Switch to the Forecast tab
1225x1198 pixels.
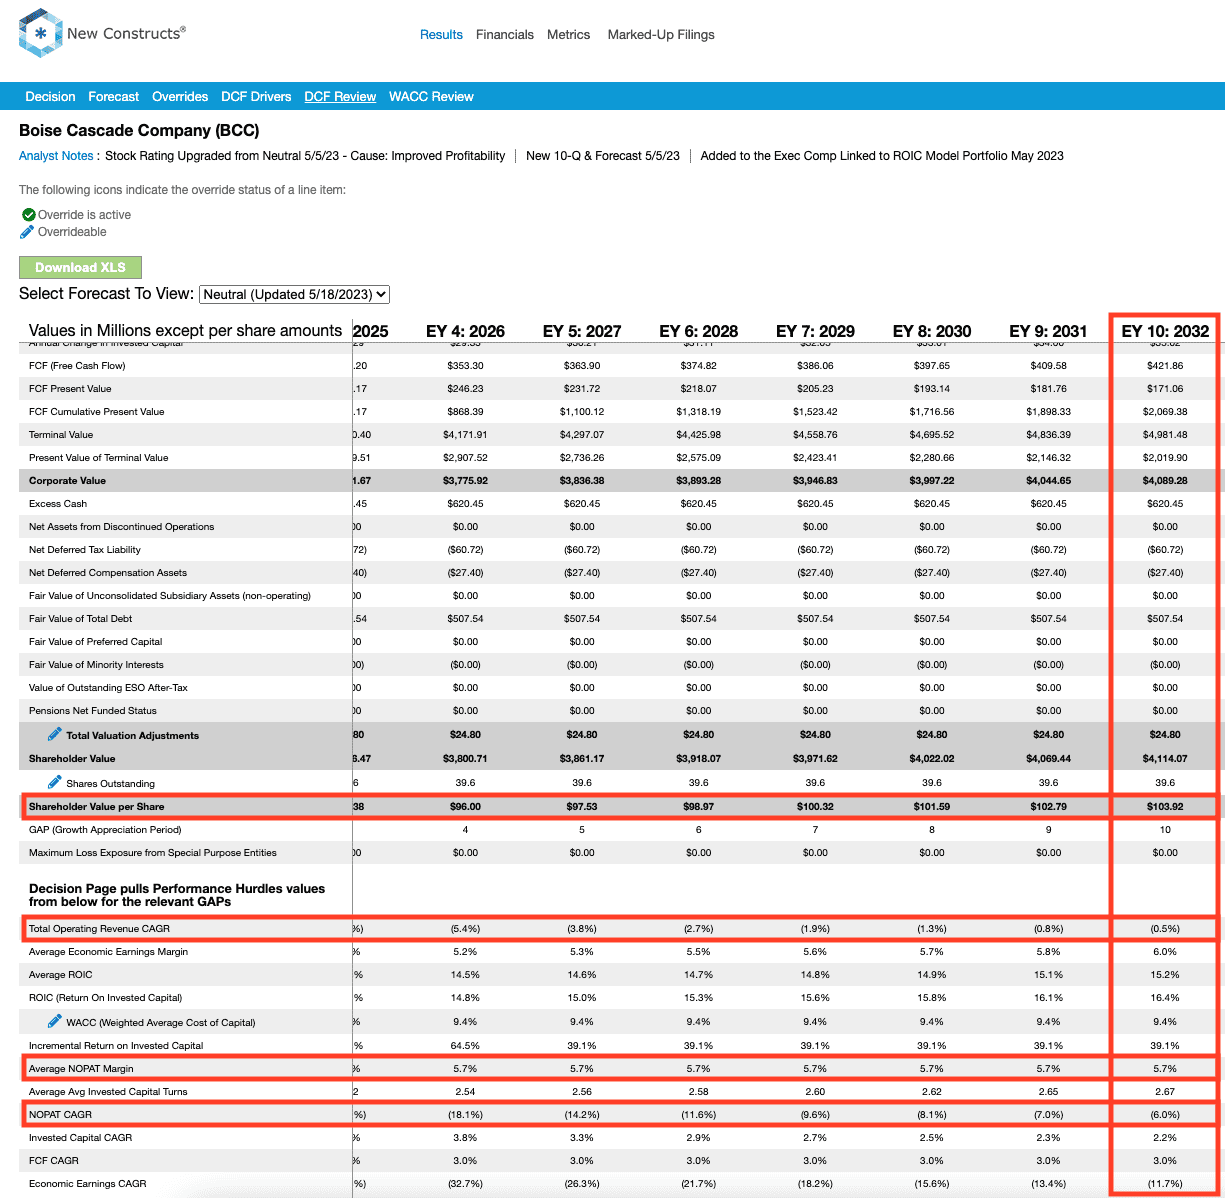pyautogui.click(x=114, y=97)
